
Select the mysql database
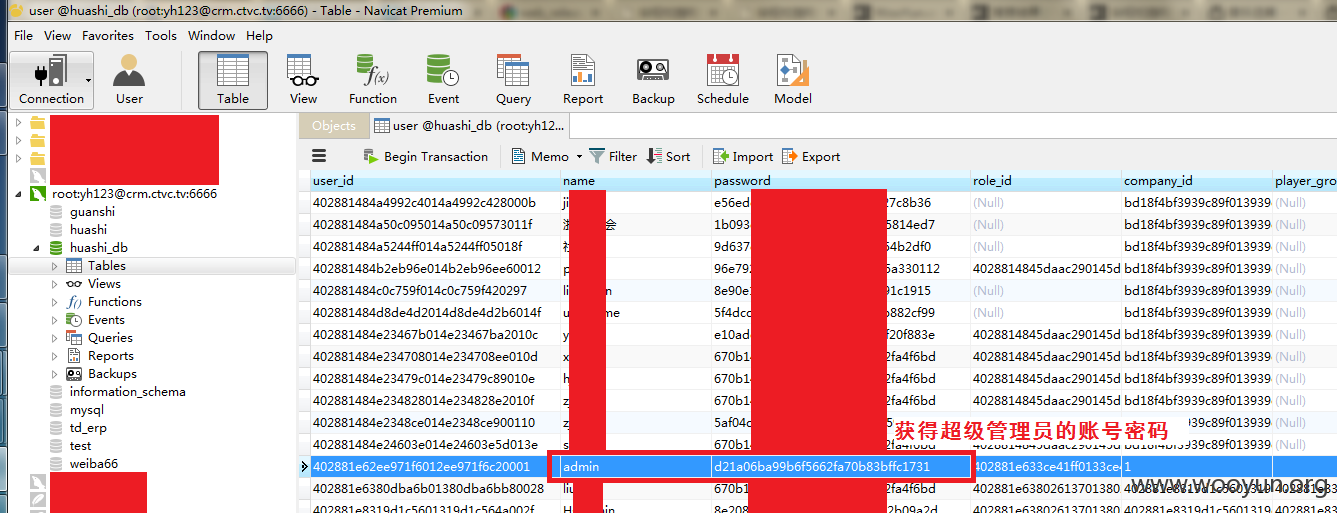pyautogui.click(x=86, y=410)
